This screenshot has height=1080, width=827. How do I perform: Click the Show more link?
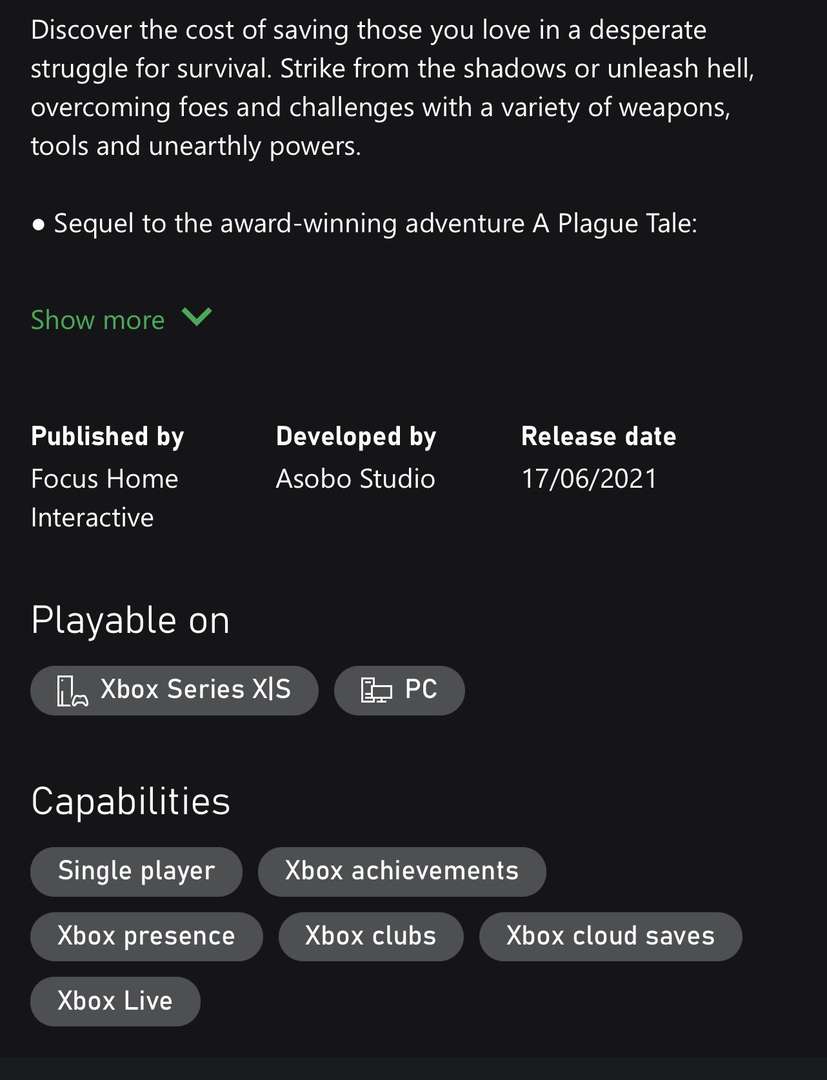(x=98, y=320)
